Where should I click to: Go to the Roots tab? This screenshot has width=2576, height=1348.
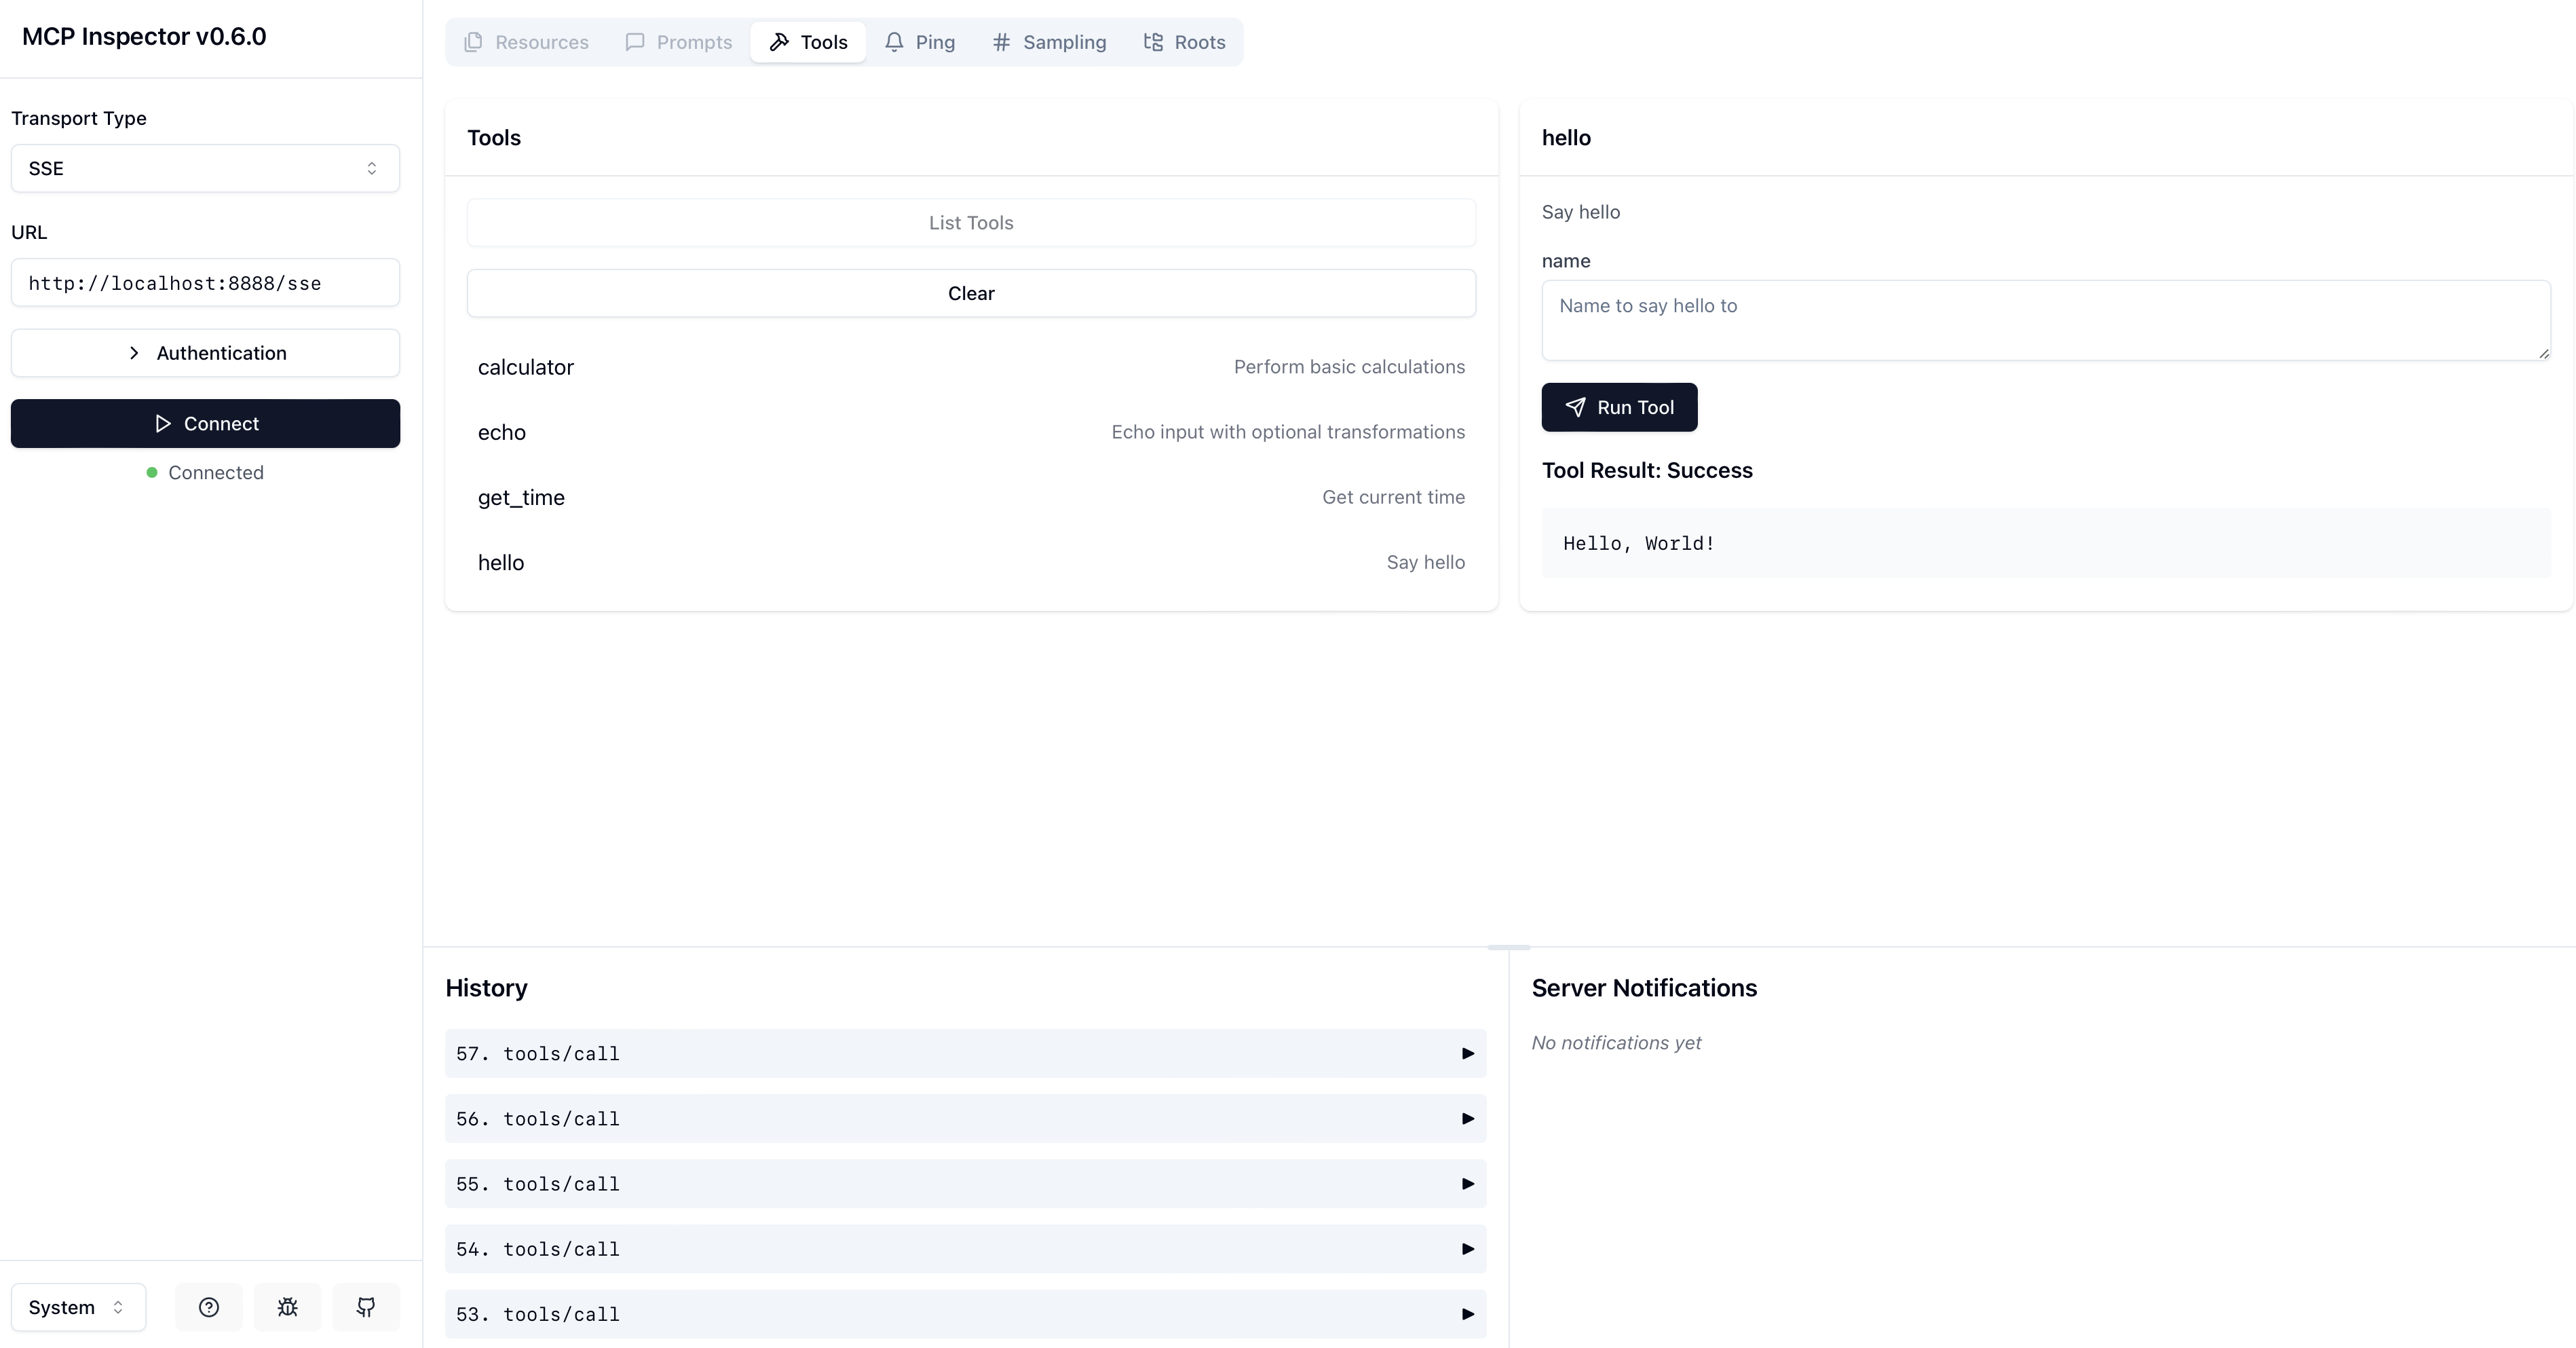1184,42
